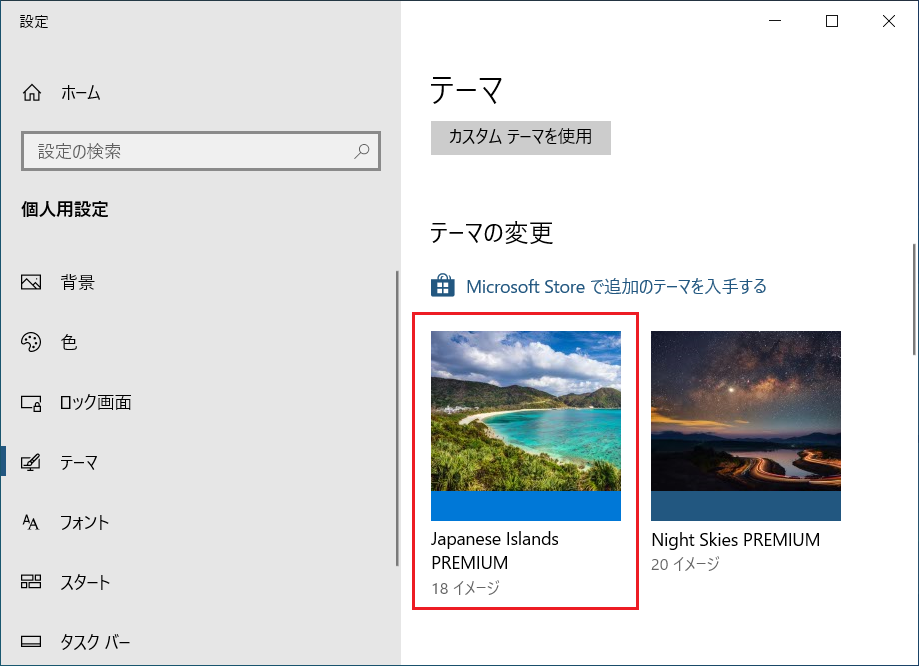Click the テーマの変更 heading
Image resolution: width=919 pixels, height=666 pixels.
pyautogui.click(x=491, y=233)
